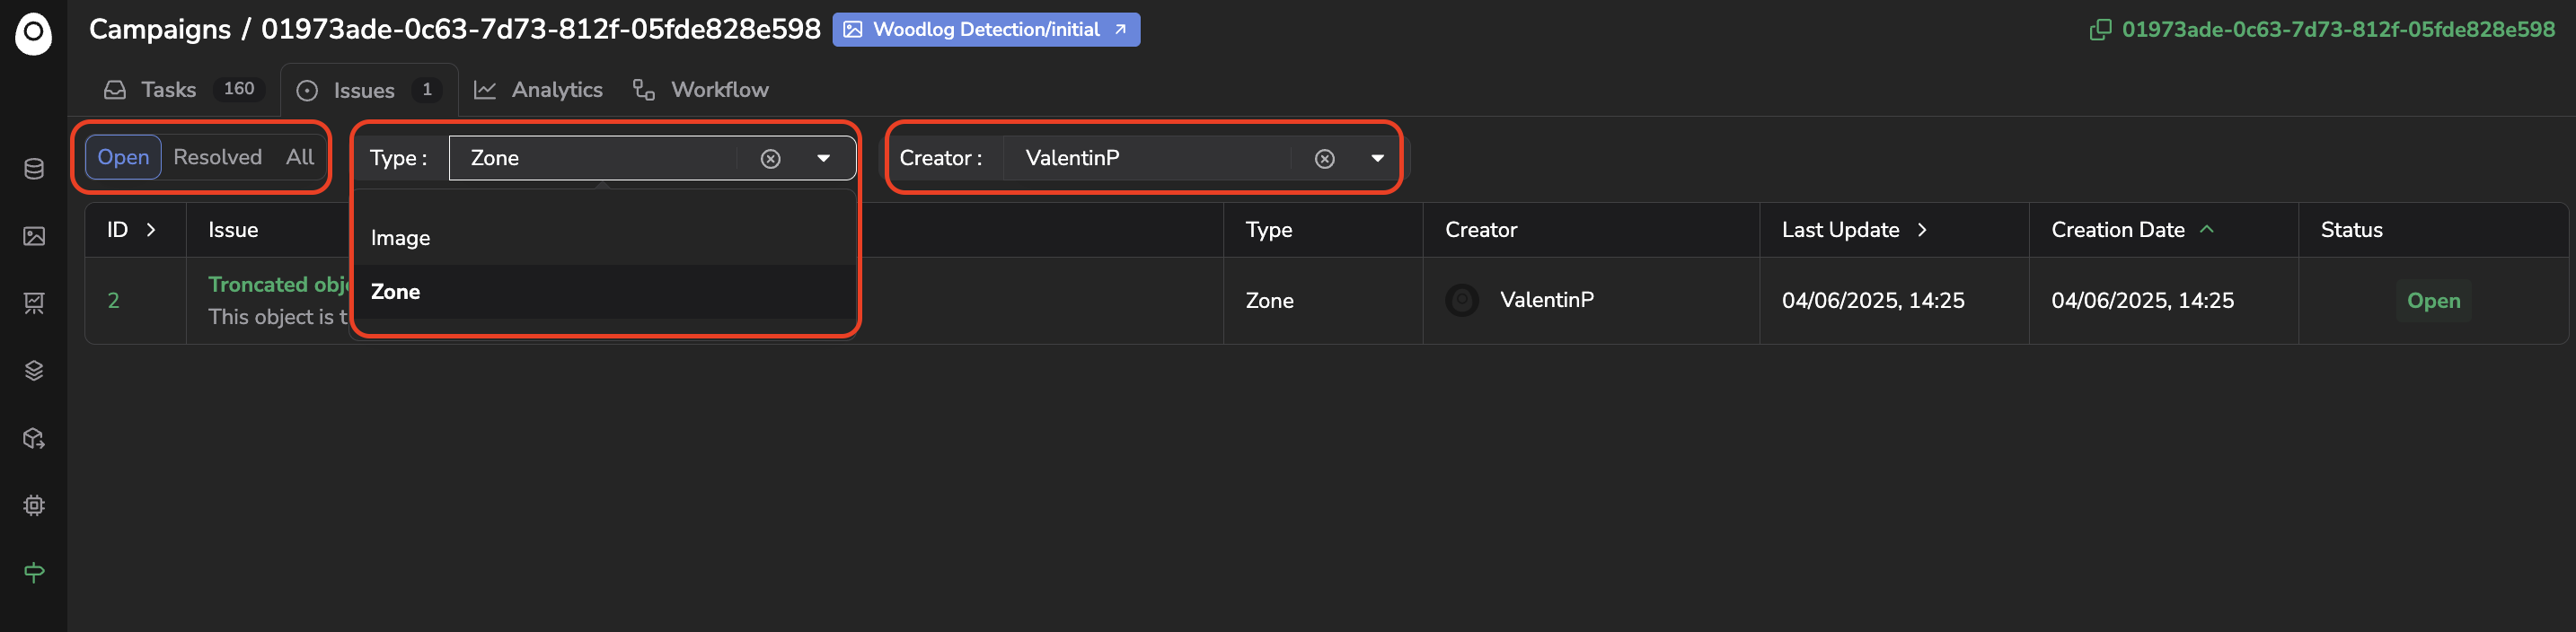
Task: Clear the Type filter value
Action: click(x=770, y=159)
